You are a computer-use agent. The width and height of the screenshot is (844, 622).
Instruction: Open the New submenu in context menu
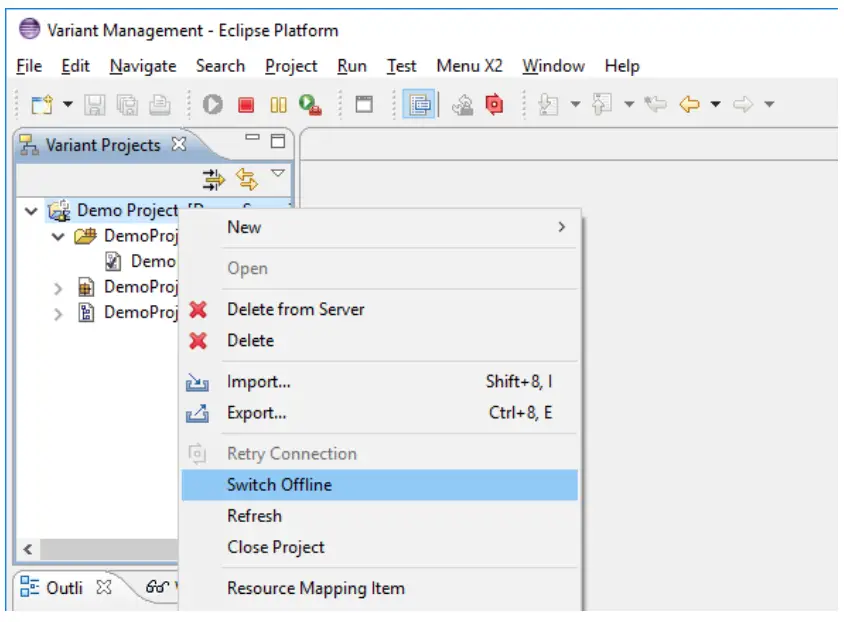(x=380, y=227)
